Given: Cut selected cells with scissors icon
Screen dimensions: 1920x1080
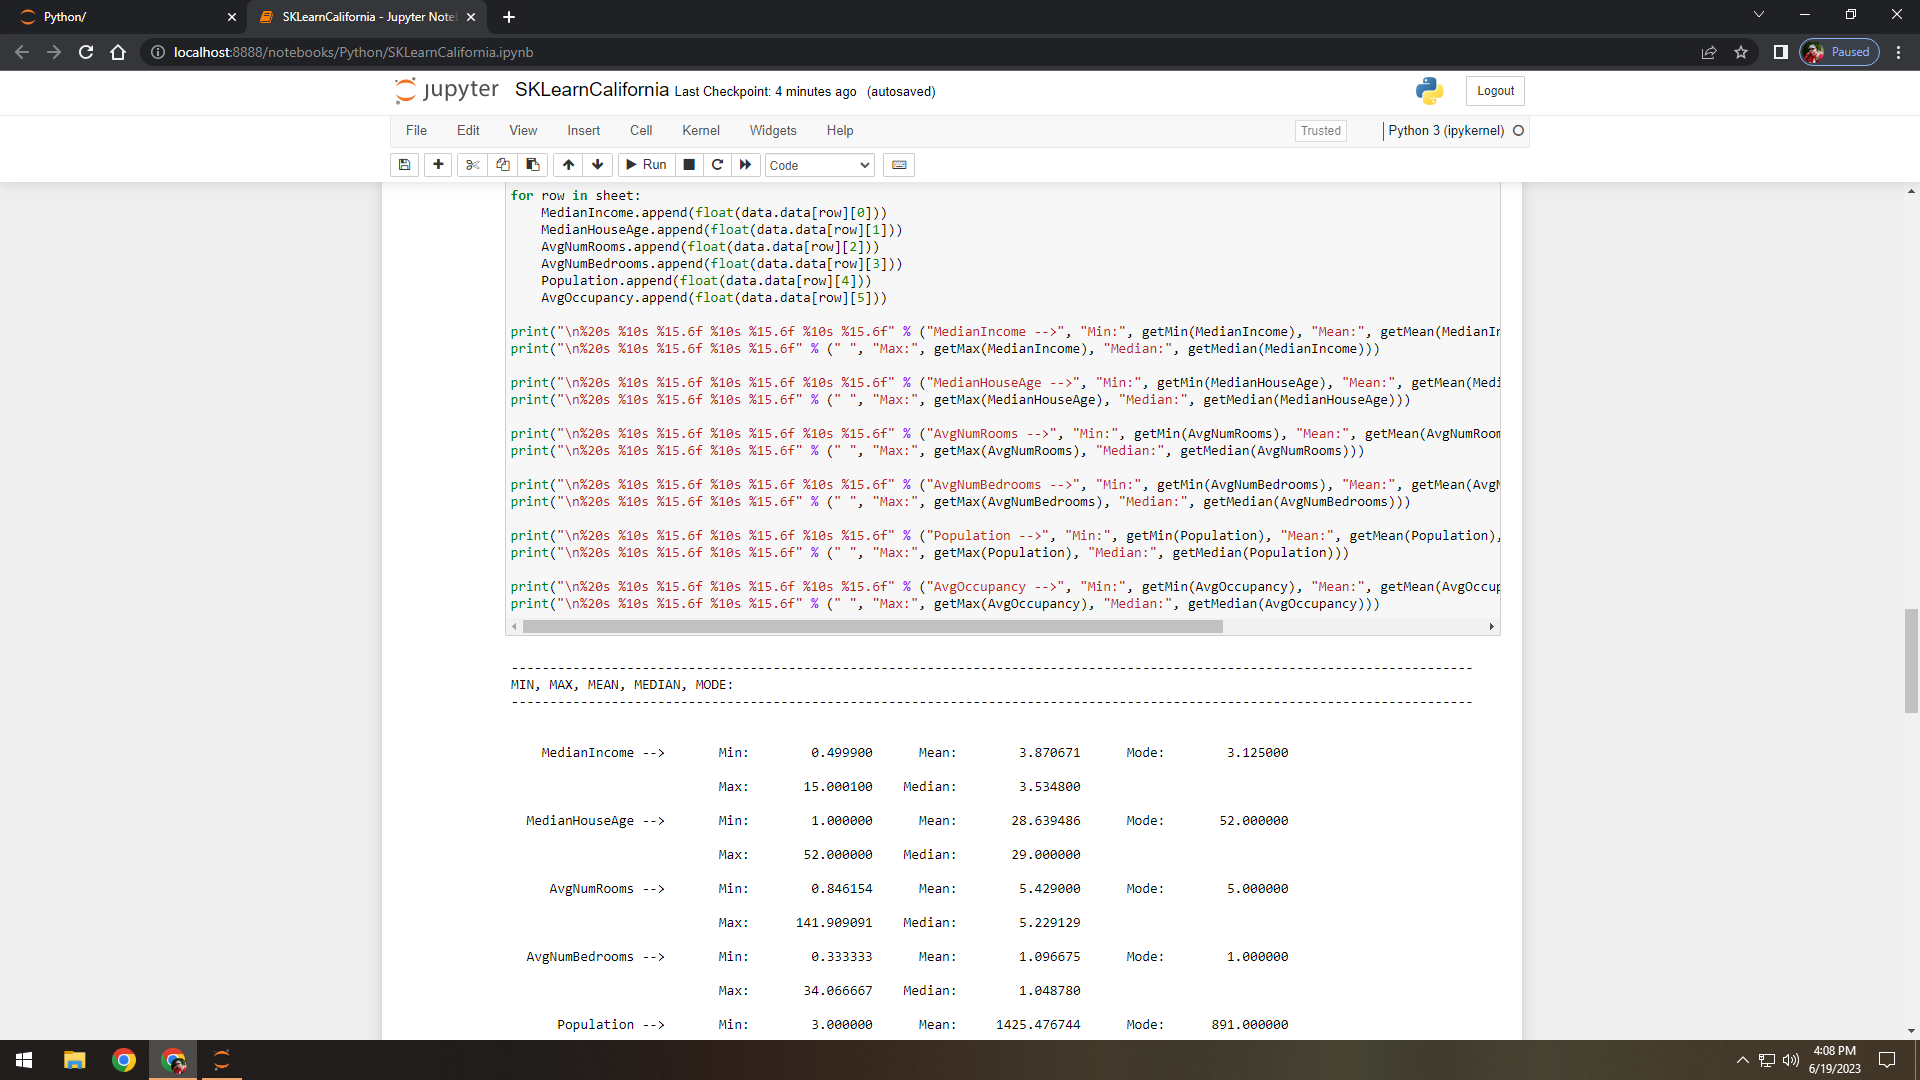Looking at the screenshot, I should (473, 165).
